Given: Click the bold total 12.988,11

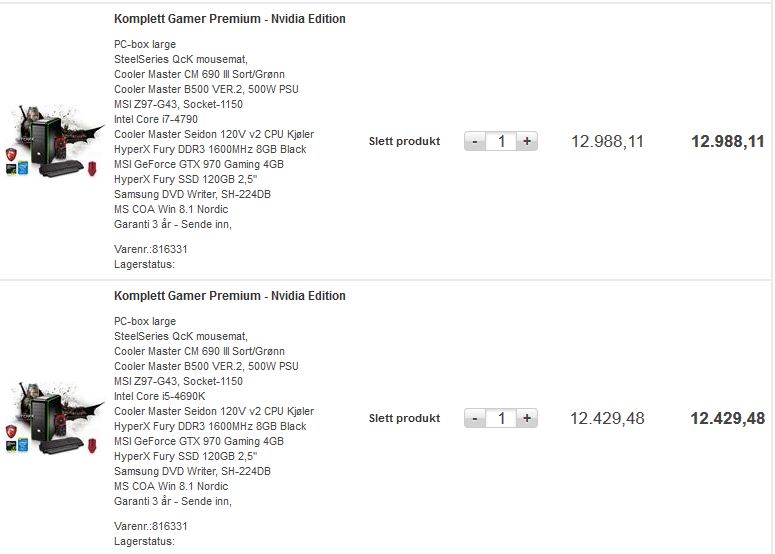Looking at the screenshot, I should point(728,141).
